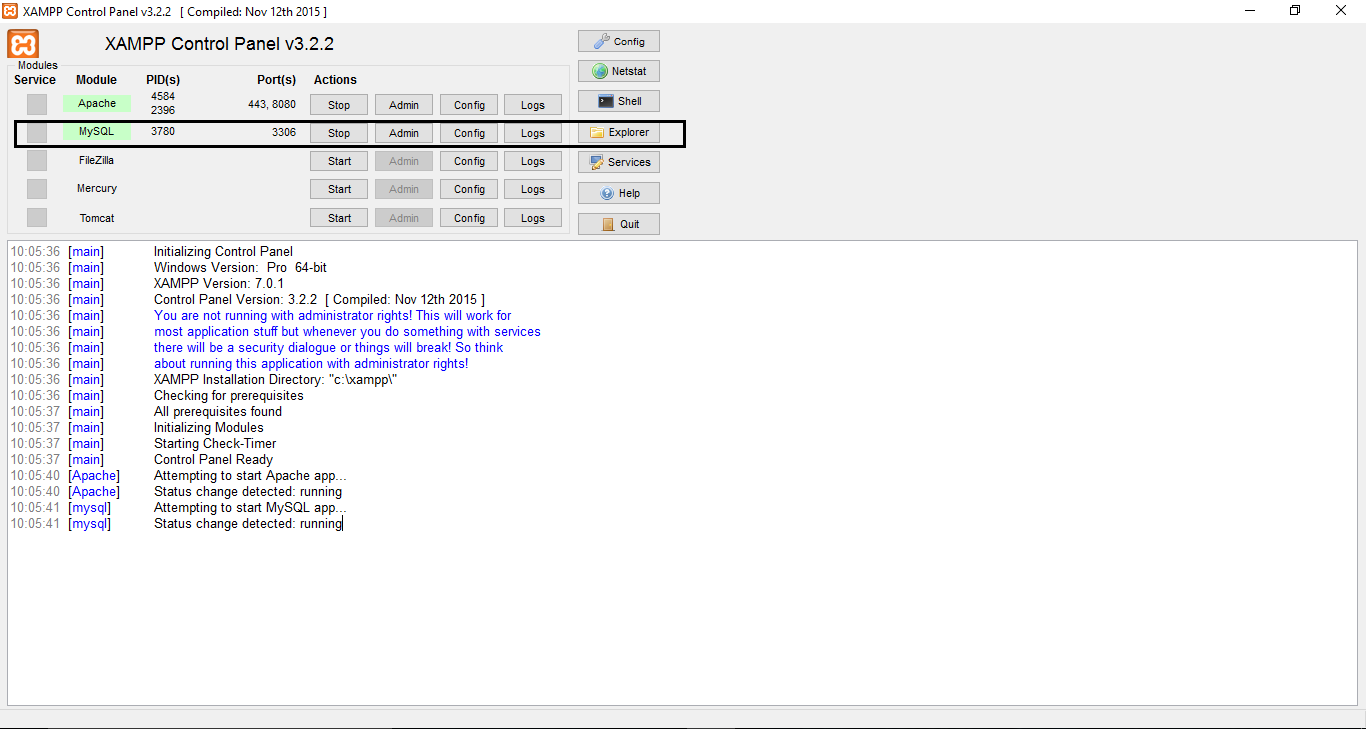Click log line 'XAMPP Version: 7.0.1'
1366x729 pixels.
[x=219, y=284]
